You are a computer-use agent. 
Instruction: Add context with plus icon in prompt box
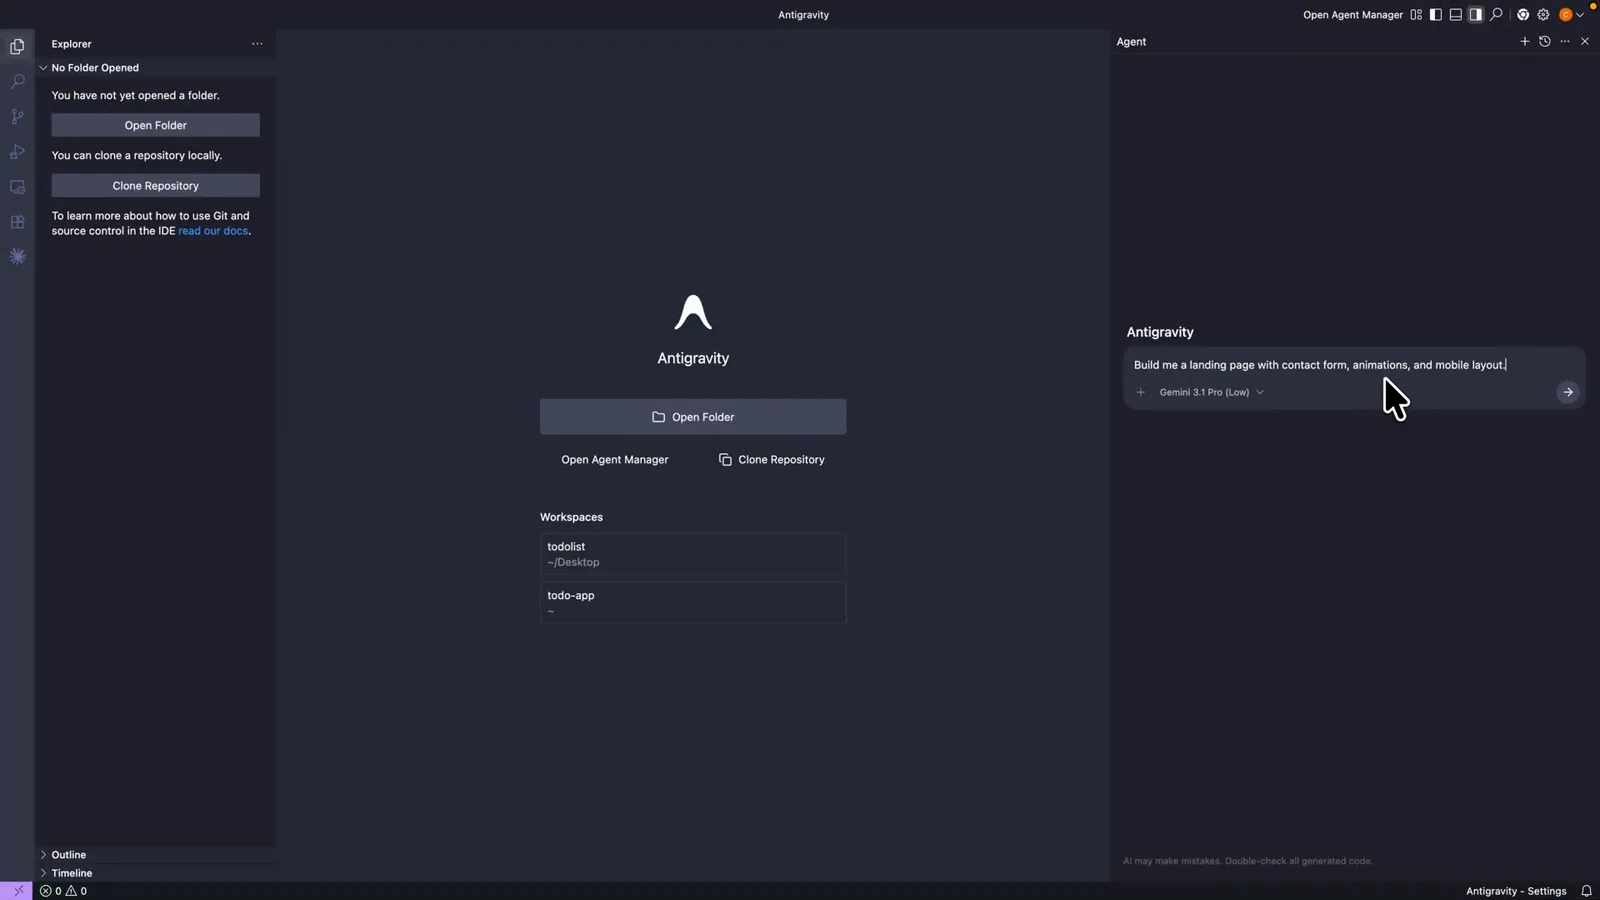click(x=1141, y=392)
